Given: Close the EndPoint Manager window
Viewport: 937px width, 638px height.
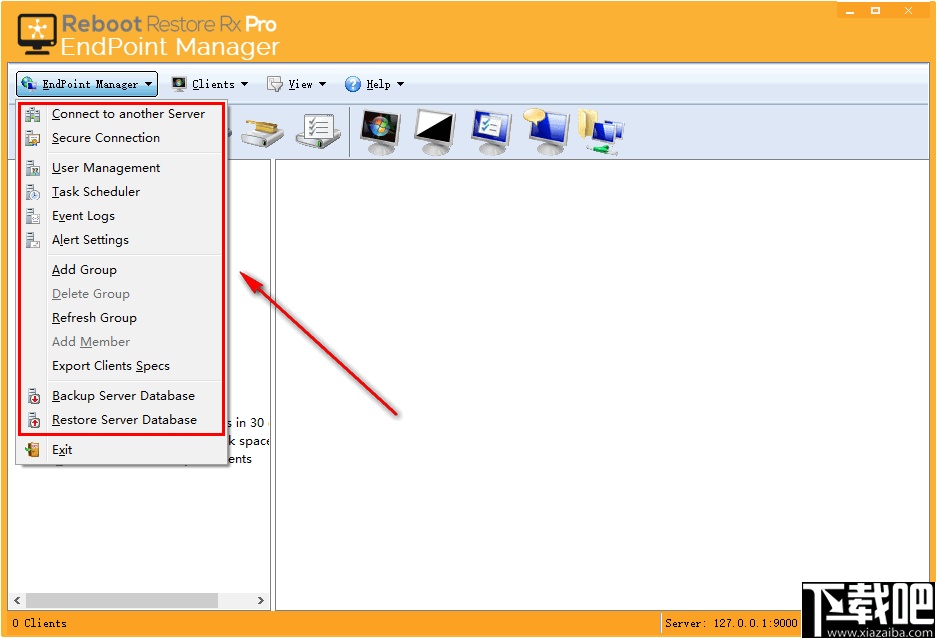Looking at the screenshot, I should pyautogui.click(x=908, y=11).
